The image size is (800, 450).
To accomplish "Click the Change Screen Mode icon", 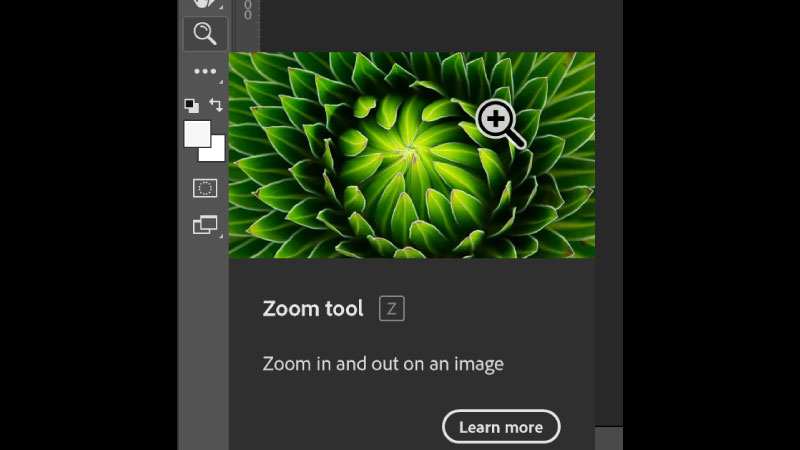I will click(204, 225).
